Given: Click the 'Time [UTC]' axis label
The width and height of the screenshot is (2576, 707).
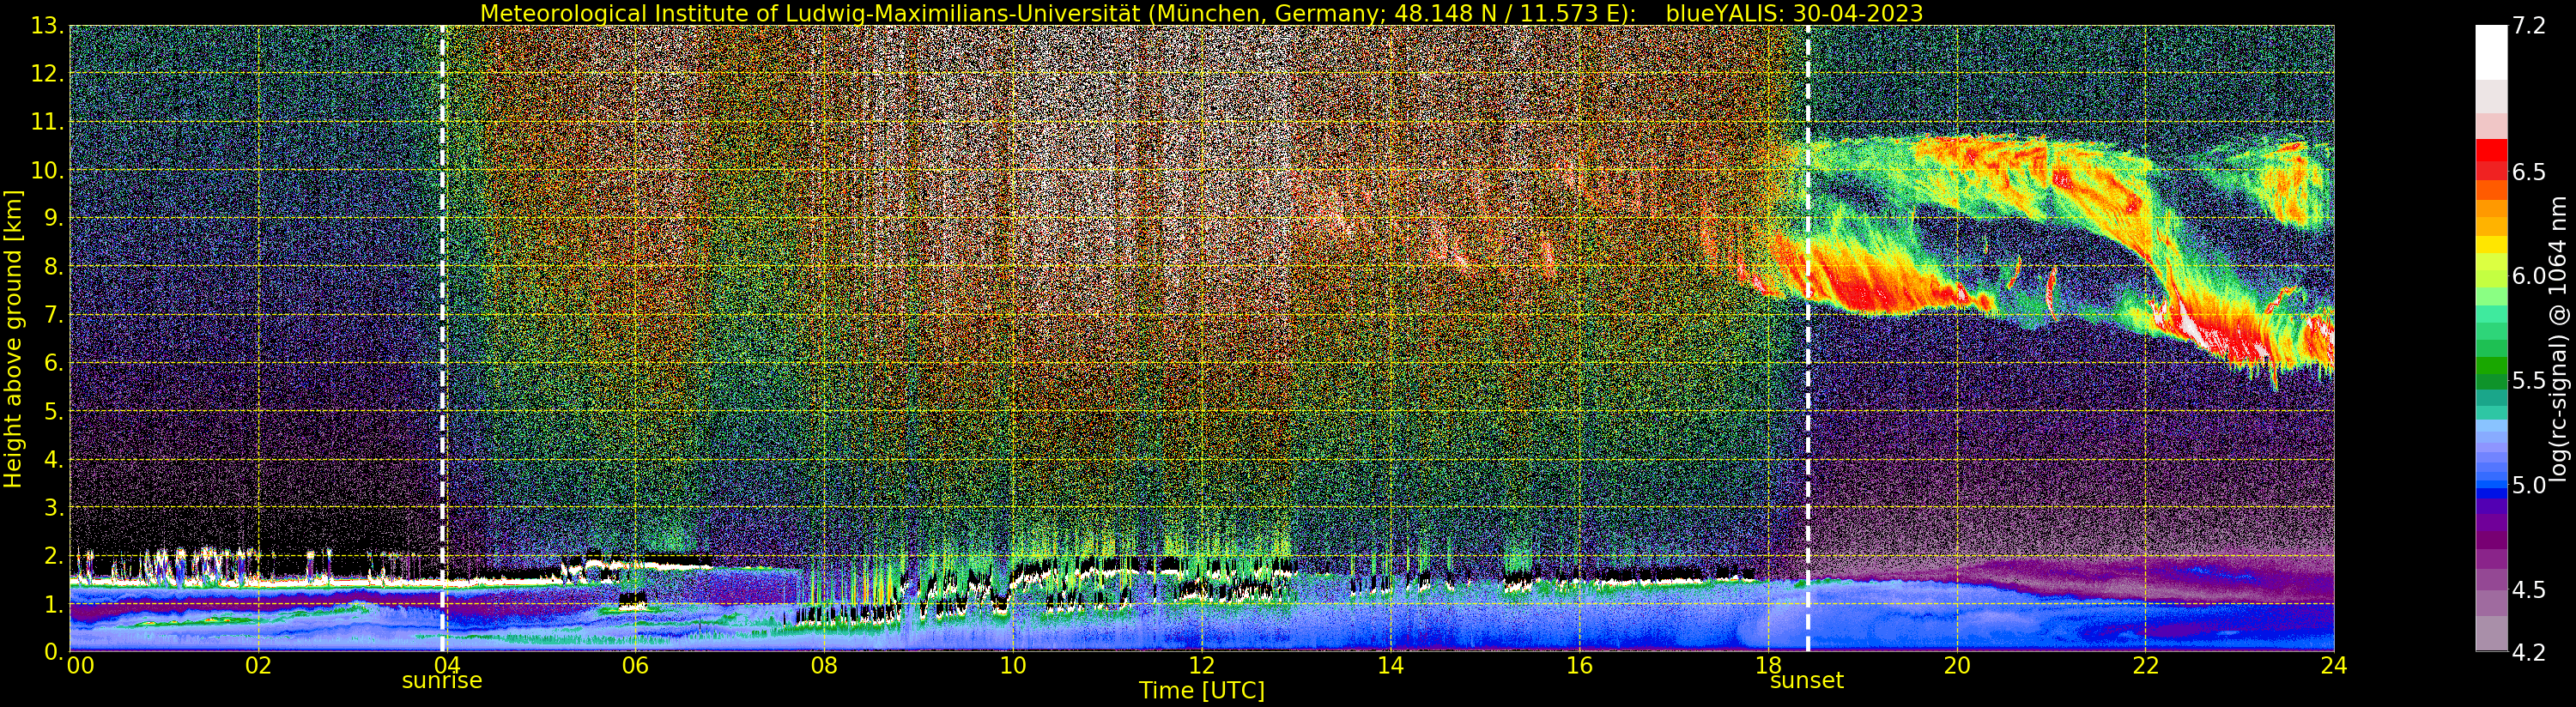Looking at the screenshot, I should (x=1202, y=691).
